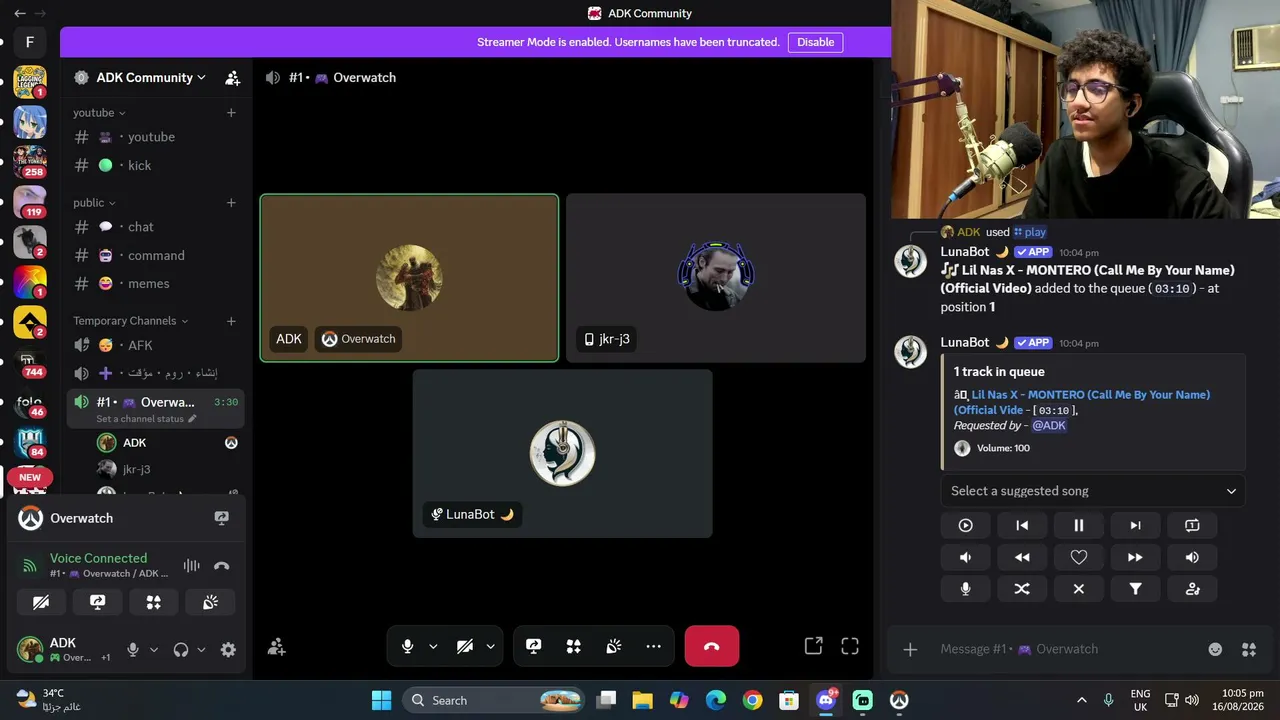Lower LunaBot volume with speaker-down button
Screen dimensions: 1280x720
coord(965,557)
